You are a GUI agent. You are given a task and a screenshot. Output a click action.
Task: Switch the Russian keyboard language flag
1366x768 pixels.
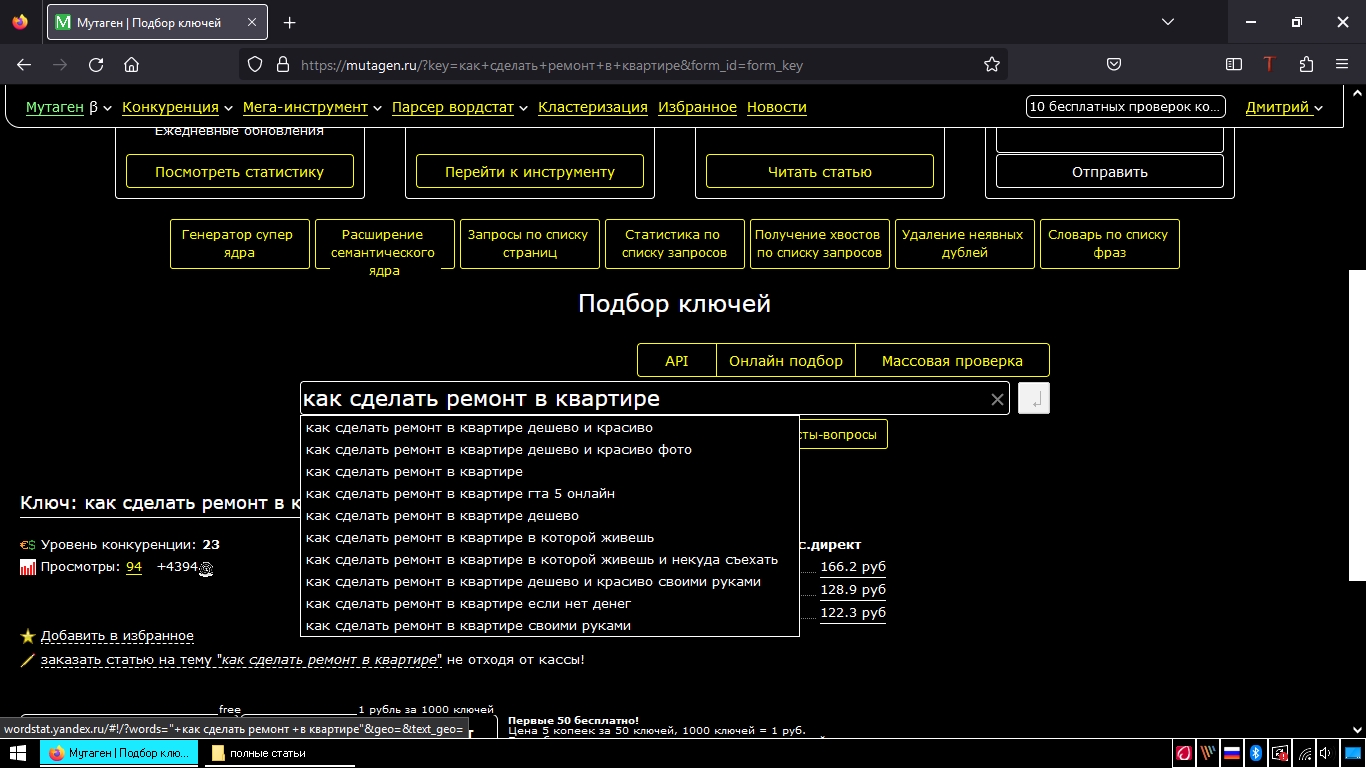[x=1232, y=753]
